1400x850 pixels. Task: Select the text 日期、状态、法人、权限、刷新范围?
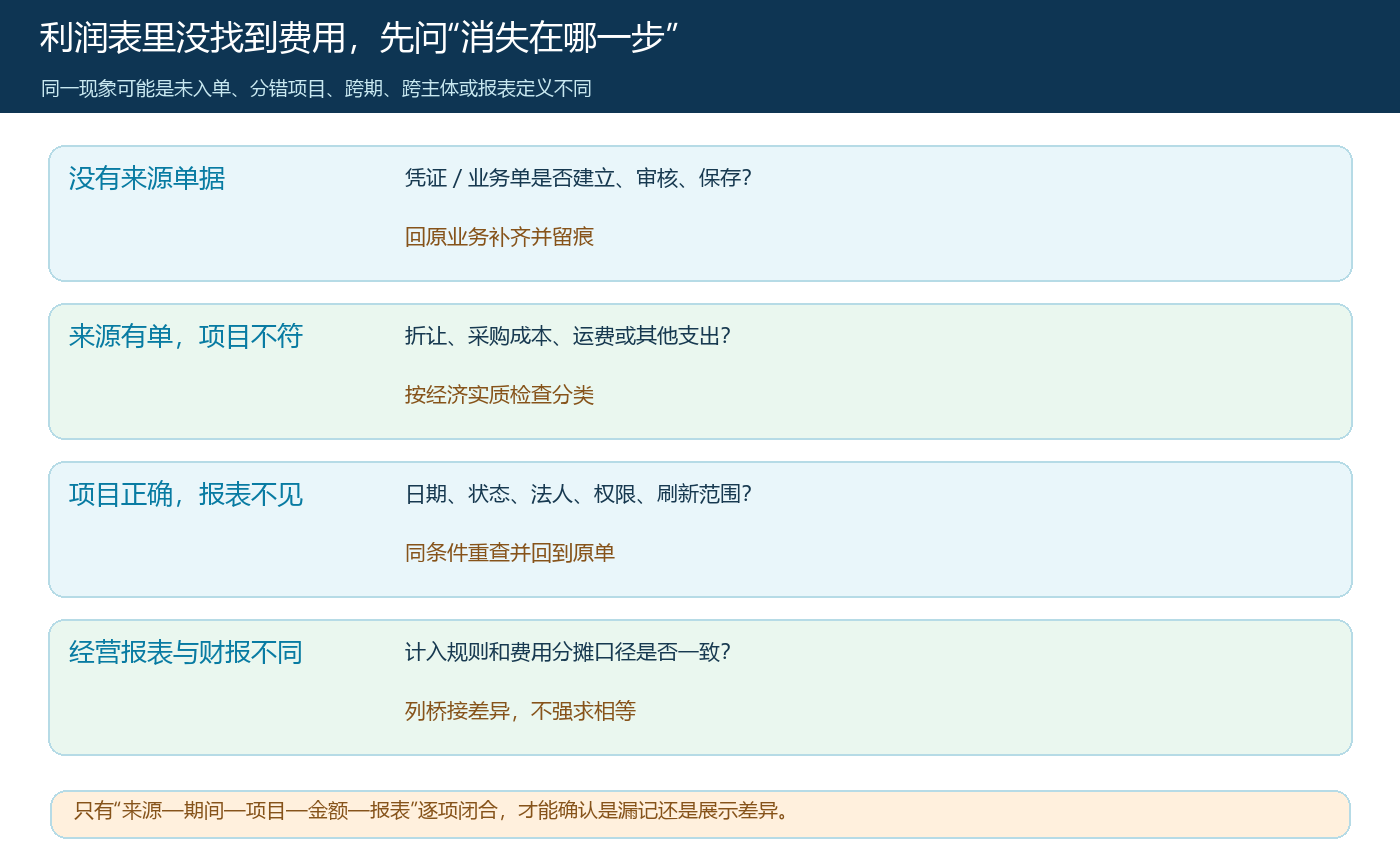pos(578,494)
